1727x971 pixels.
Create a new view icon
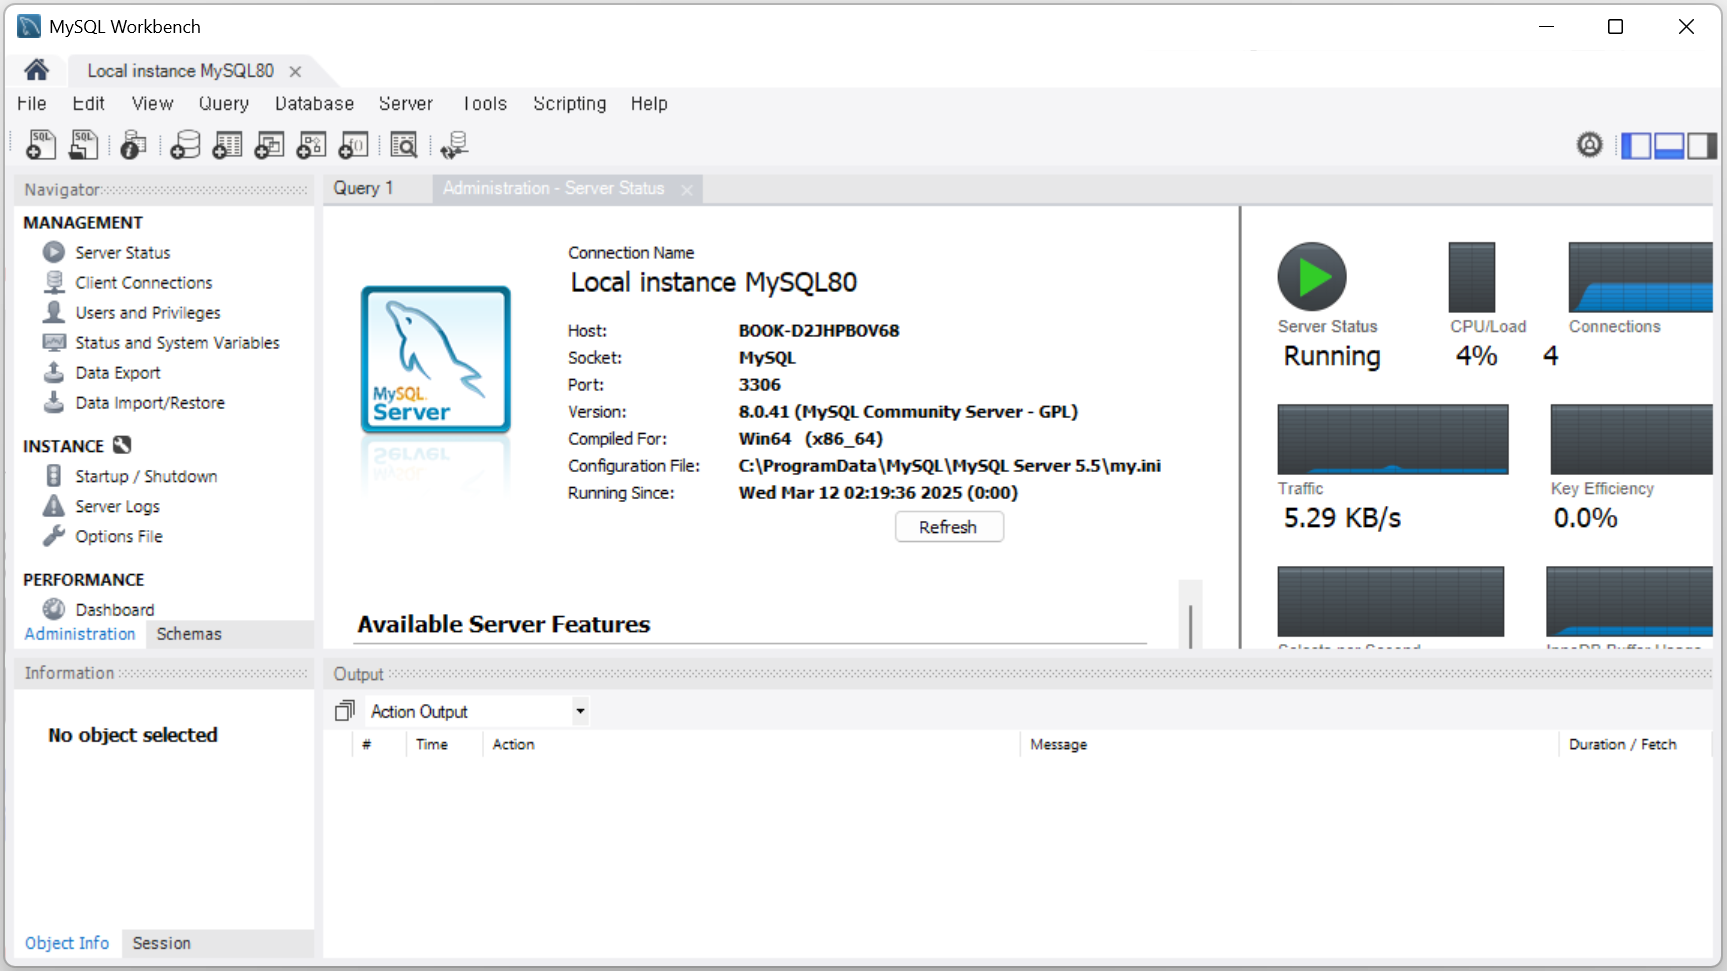(x=269, y=145)
